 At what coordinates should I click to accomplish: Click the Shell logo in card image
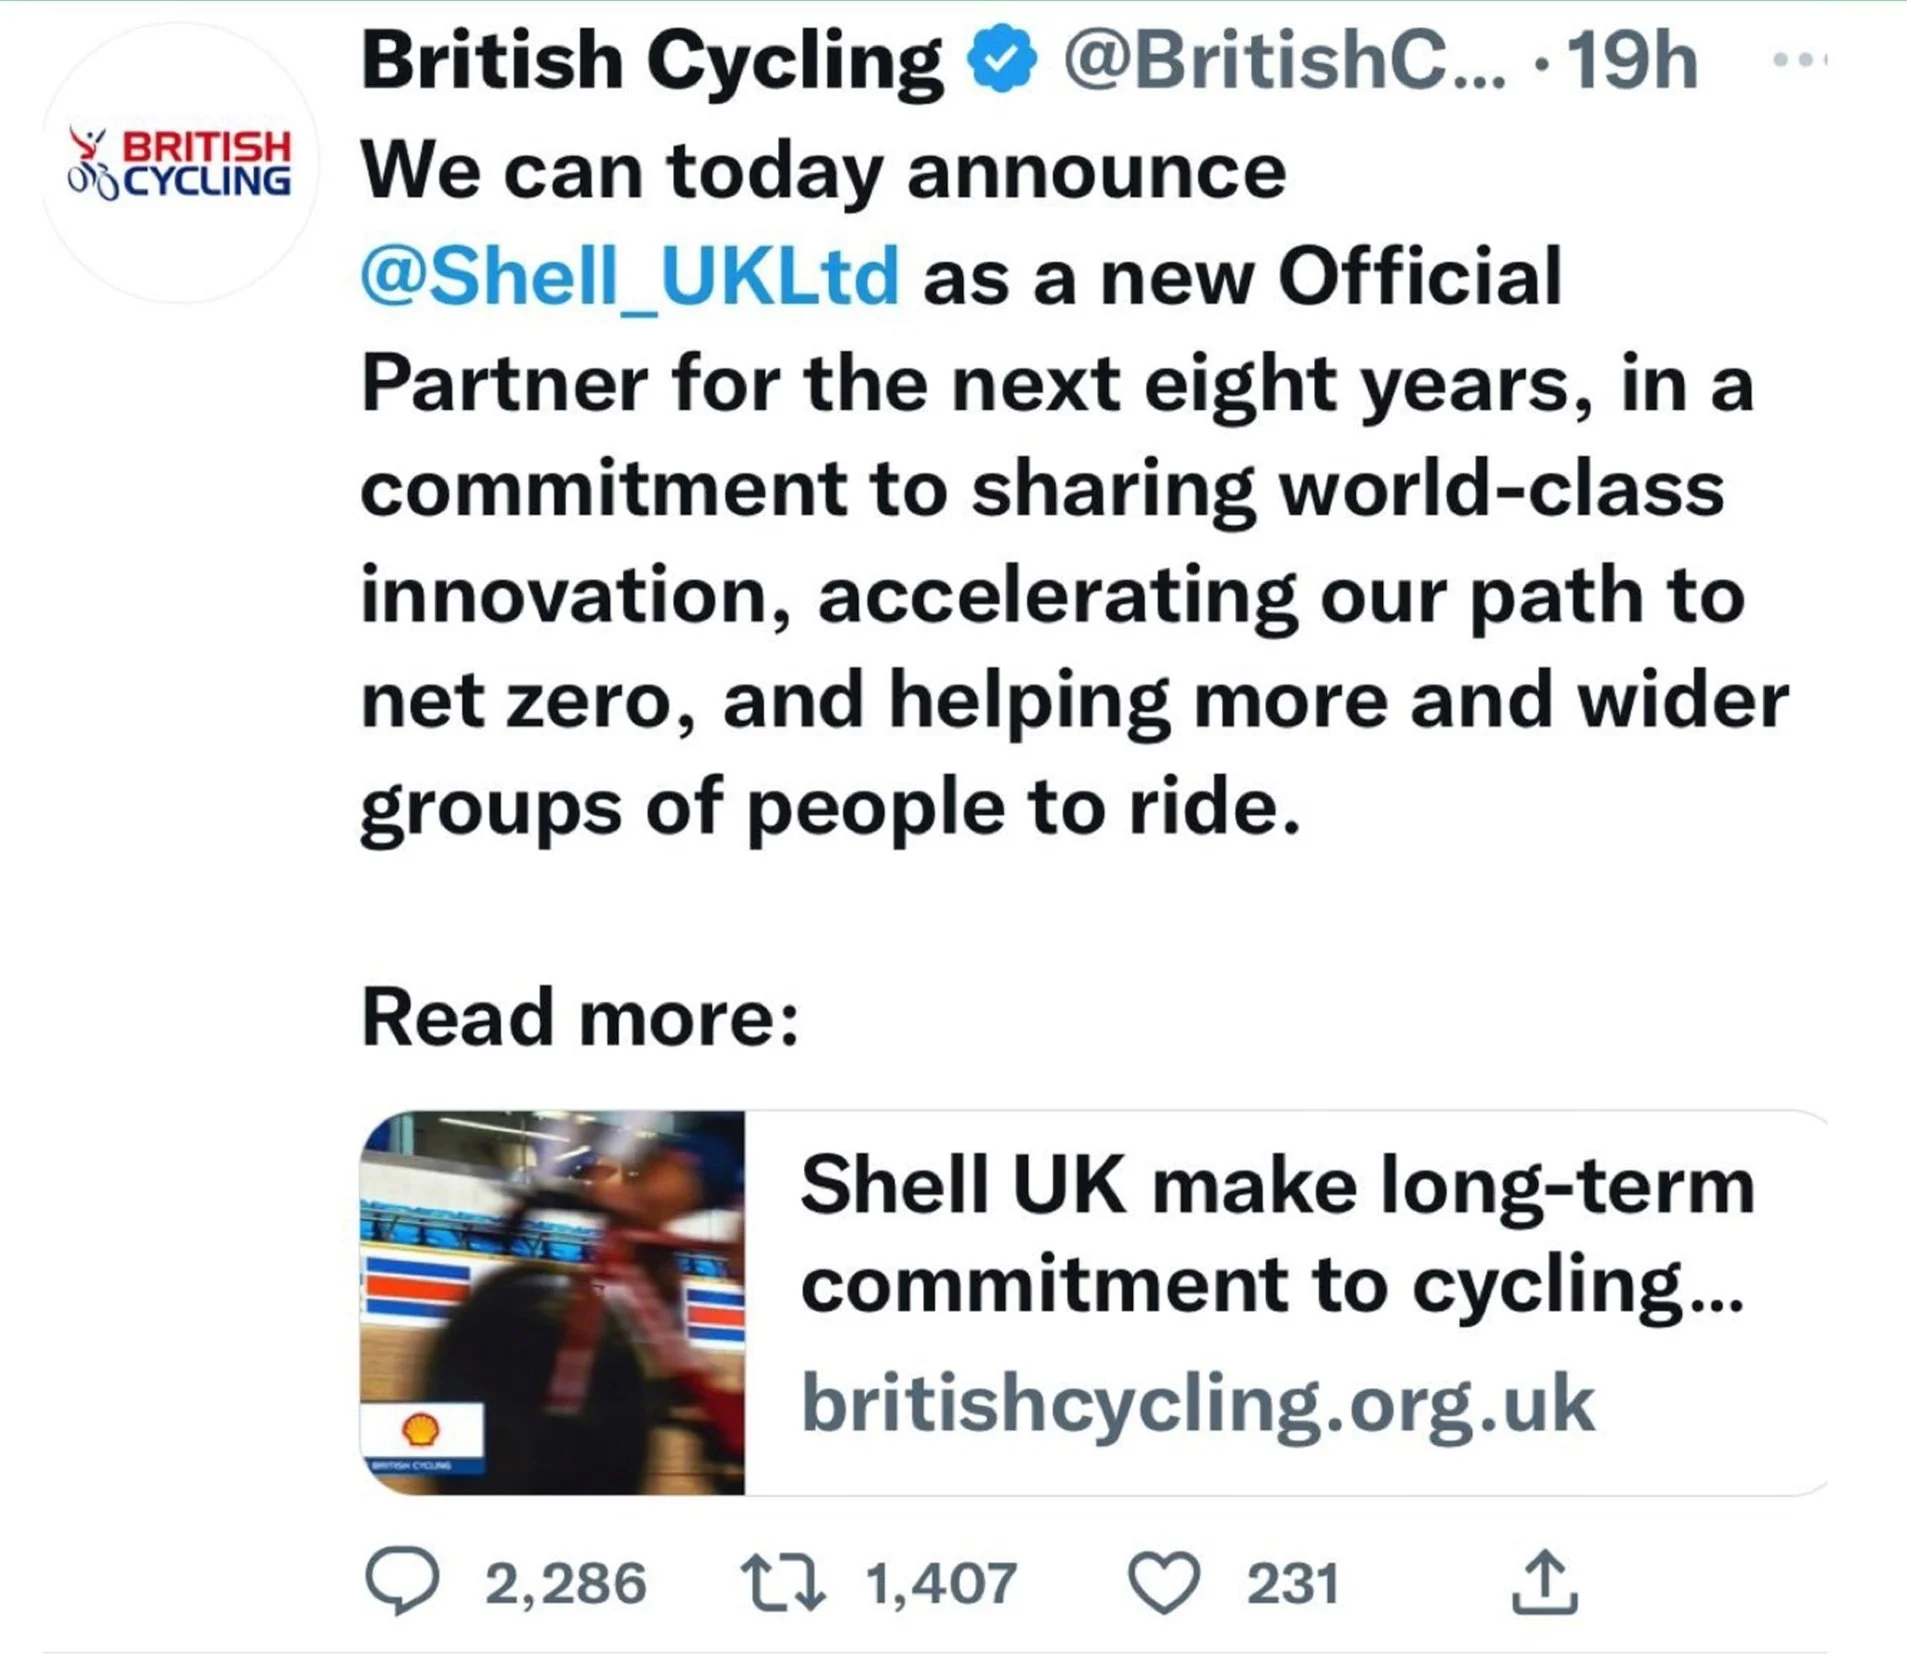pos(421,1429)
